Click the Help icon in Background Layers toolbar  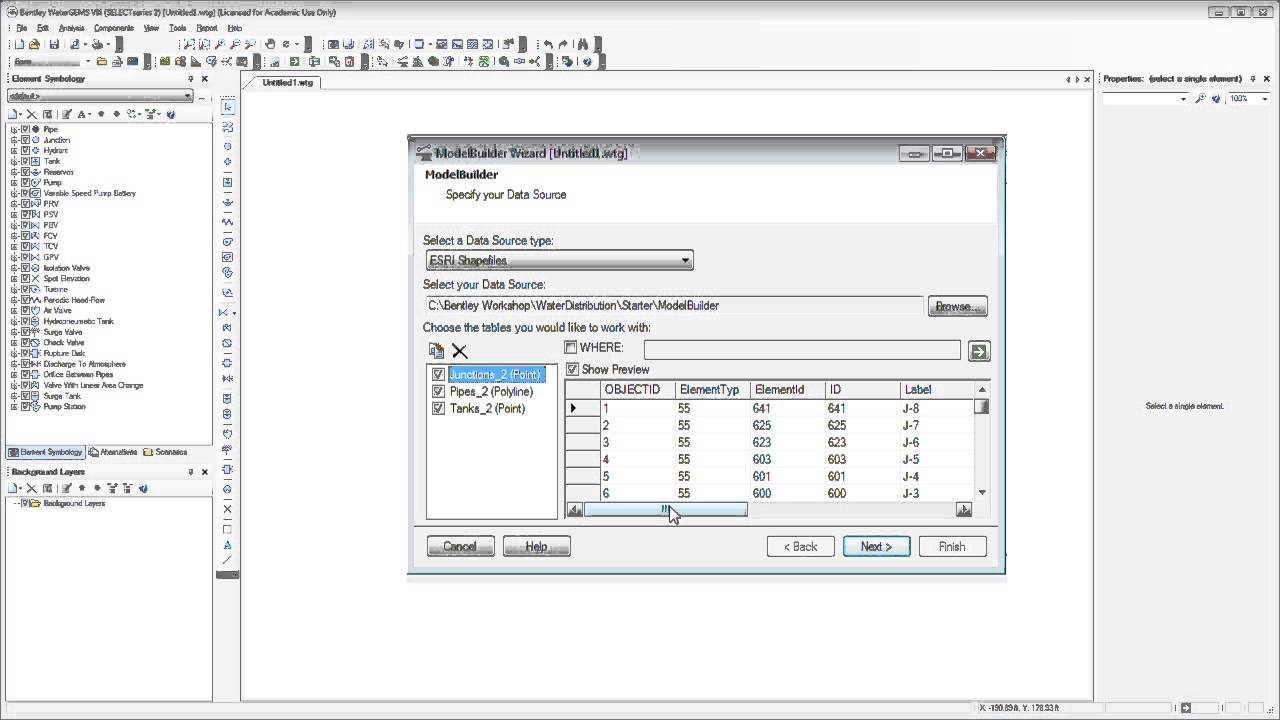point(143,488)
